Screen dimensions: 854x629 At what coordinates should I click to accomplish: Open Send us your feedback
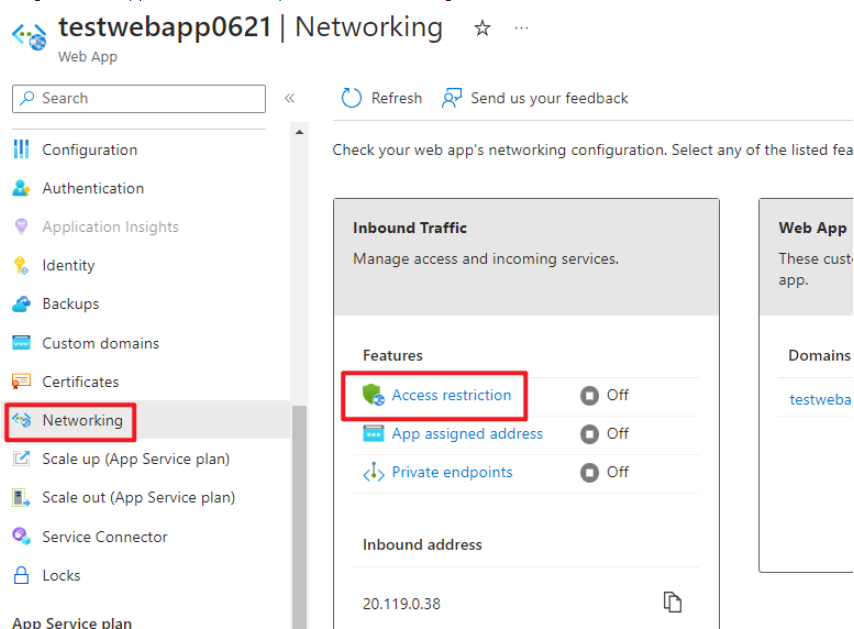(x=549, y=98)
